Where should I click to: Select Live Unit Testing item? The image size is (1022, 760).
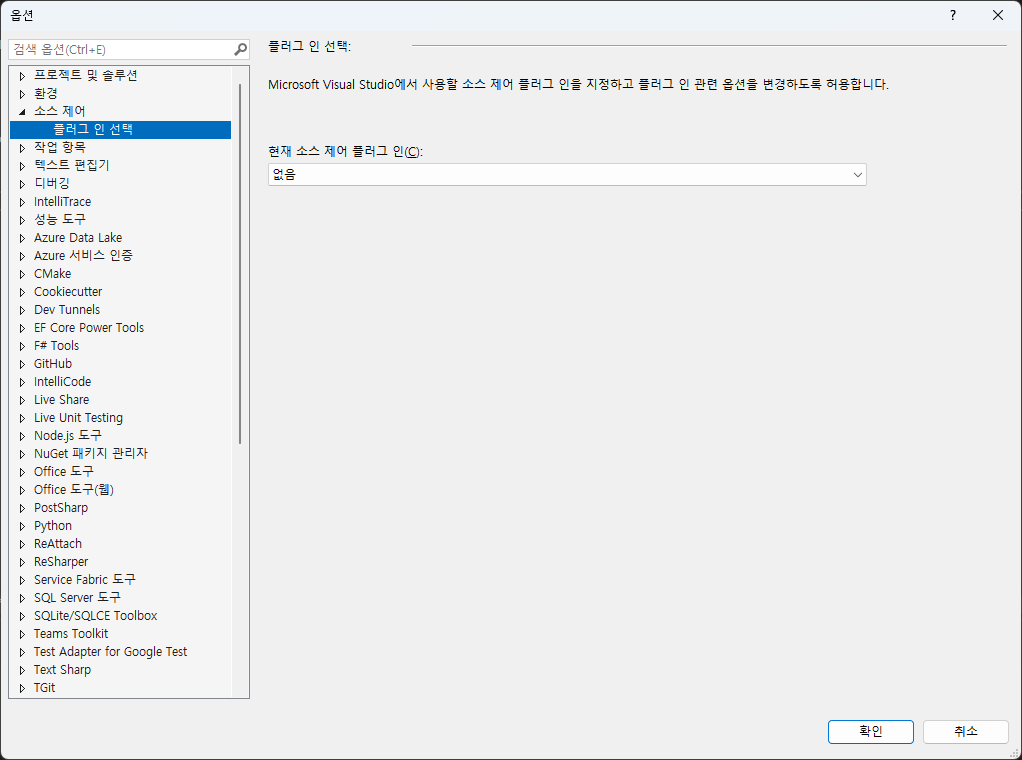point(78,418)
